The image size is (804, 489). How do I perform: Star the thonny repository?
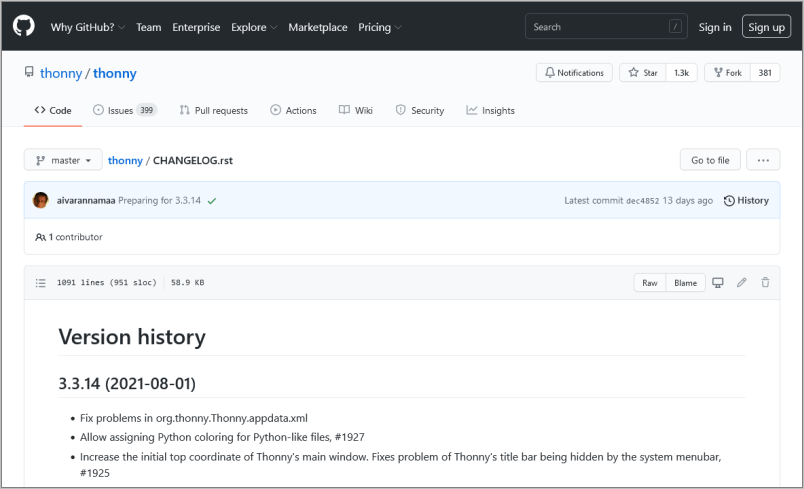tap(643, 73)
